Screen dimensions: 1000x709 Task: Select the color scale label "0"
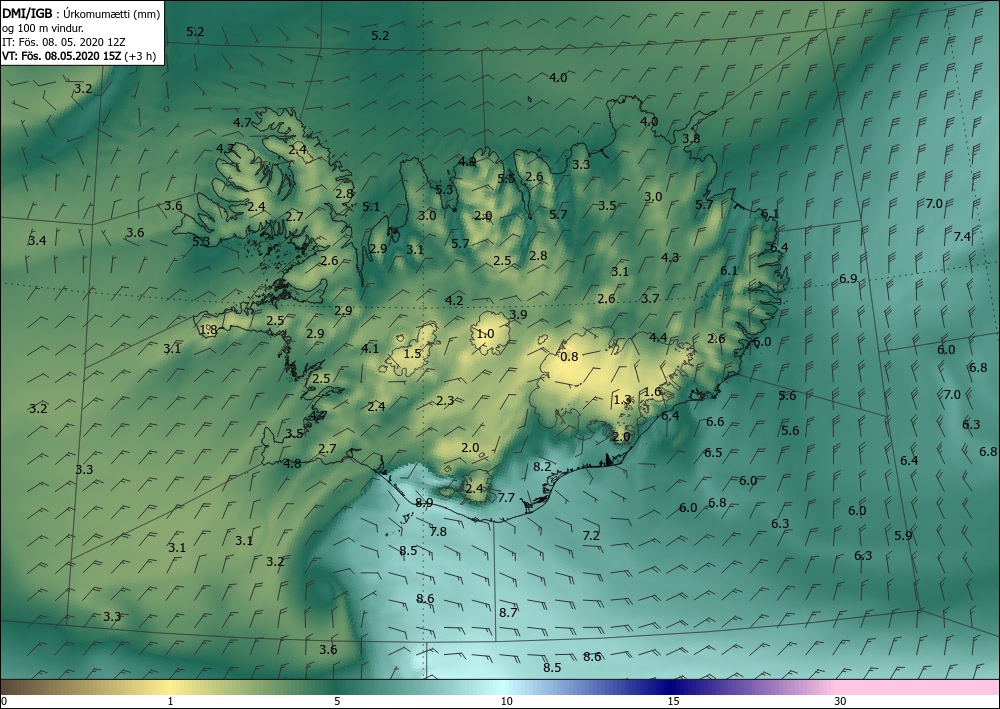[x=4, y=701]
